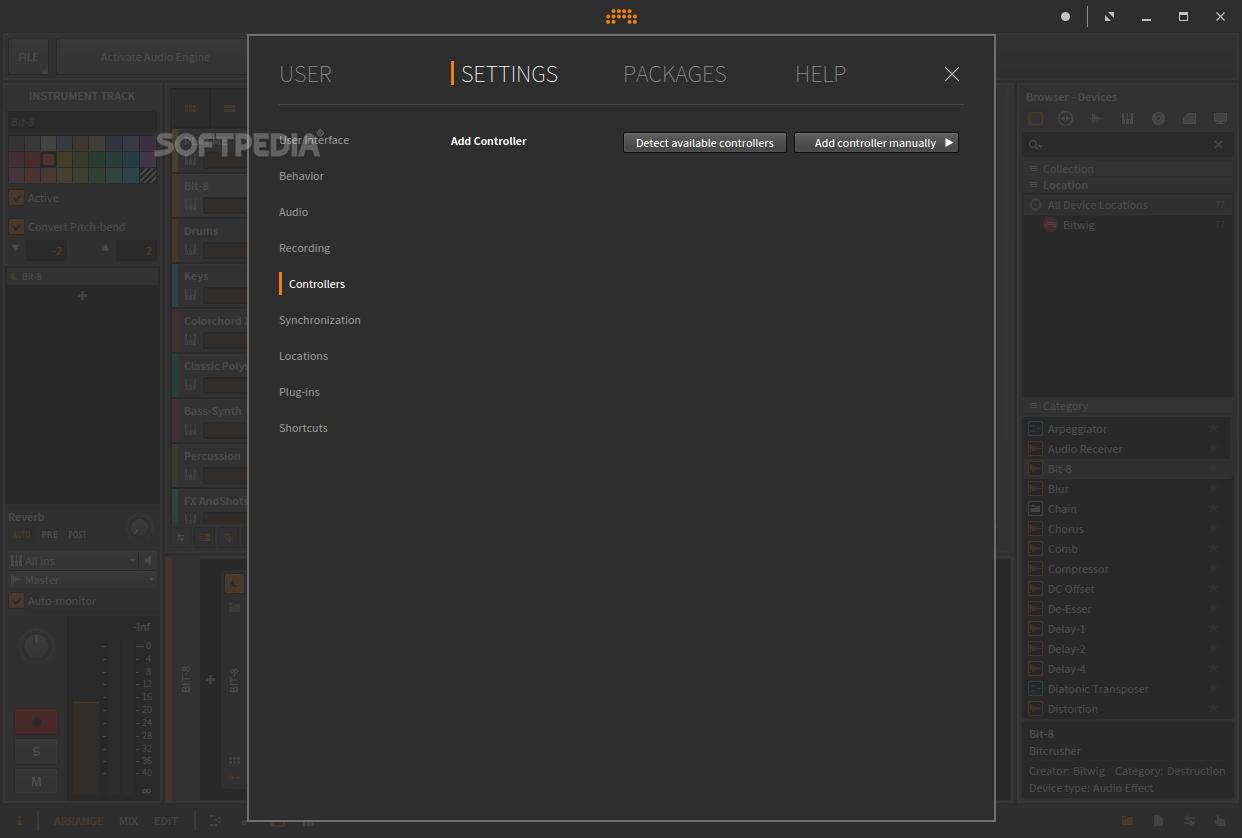This screenshot has width=1242, height=838.
Task: Add a device with chain plus icon
Action: pyautogui.click(x=210, y=680)
